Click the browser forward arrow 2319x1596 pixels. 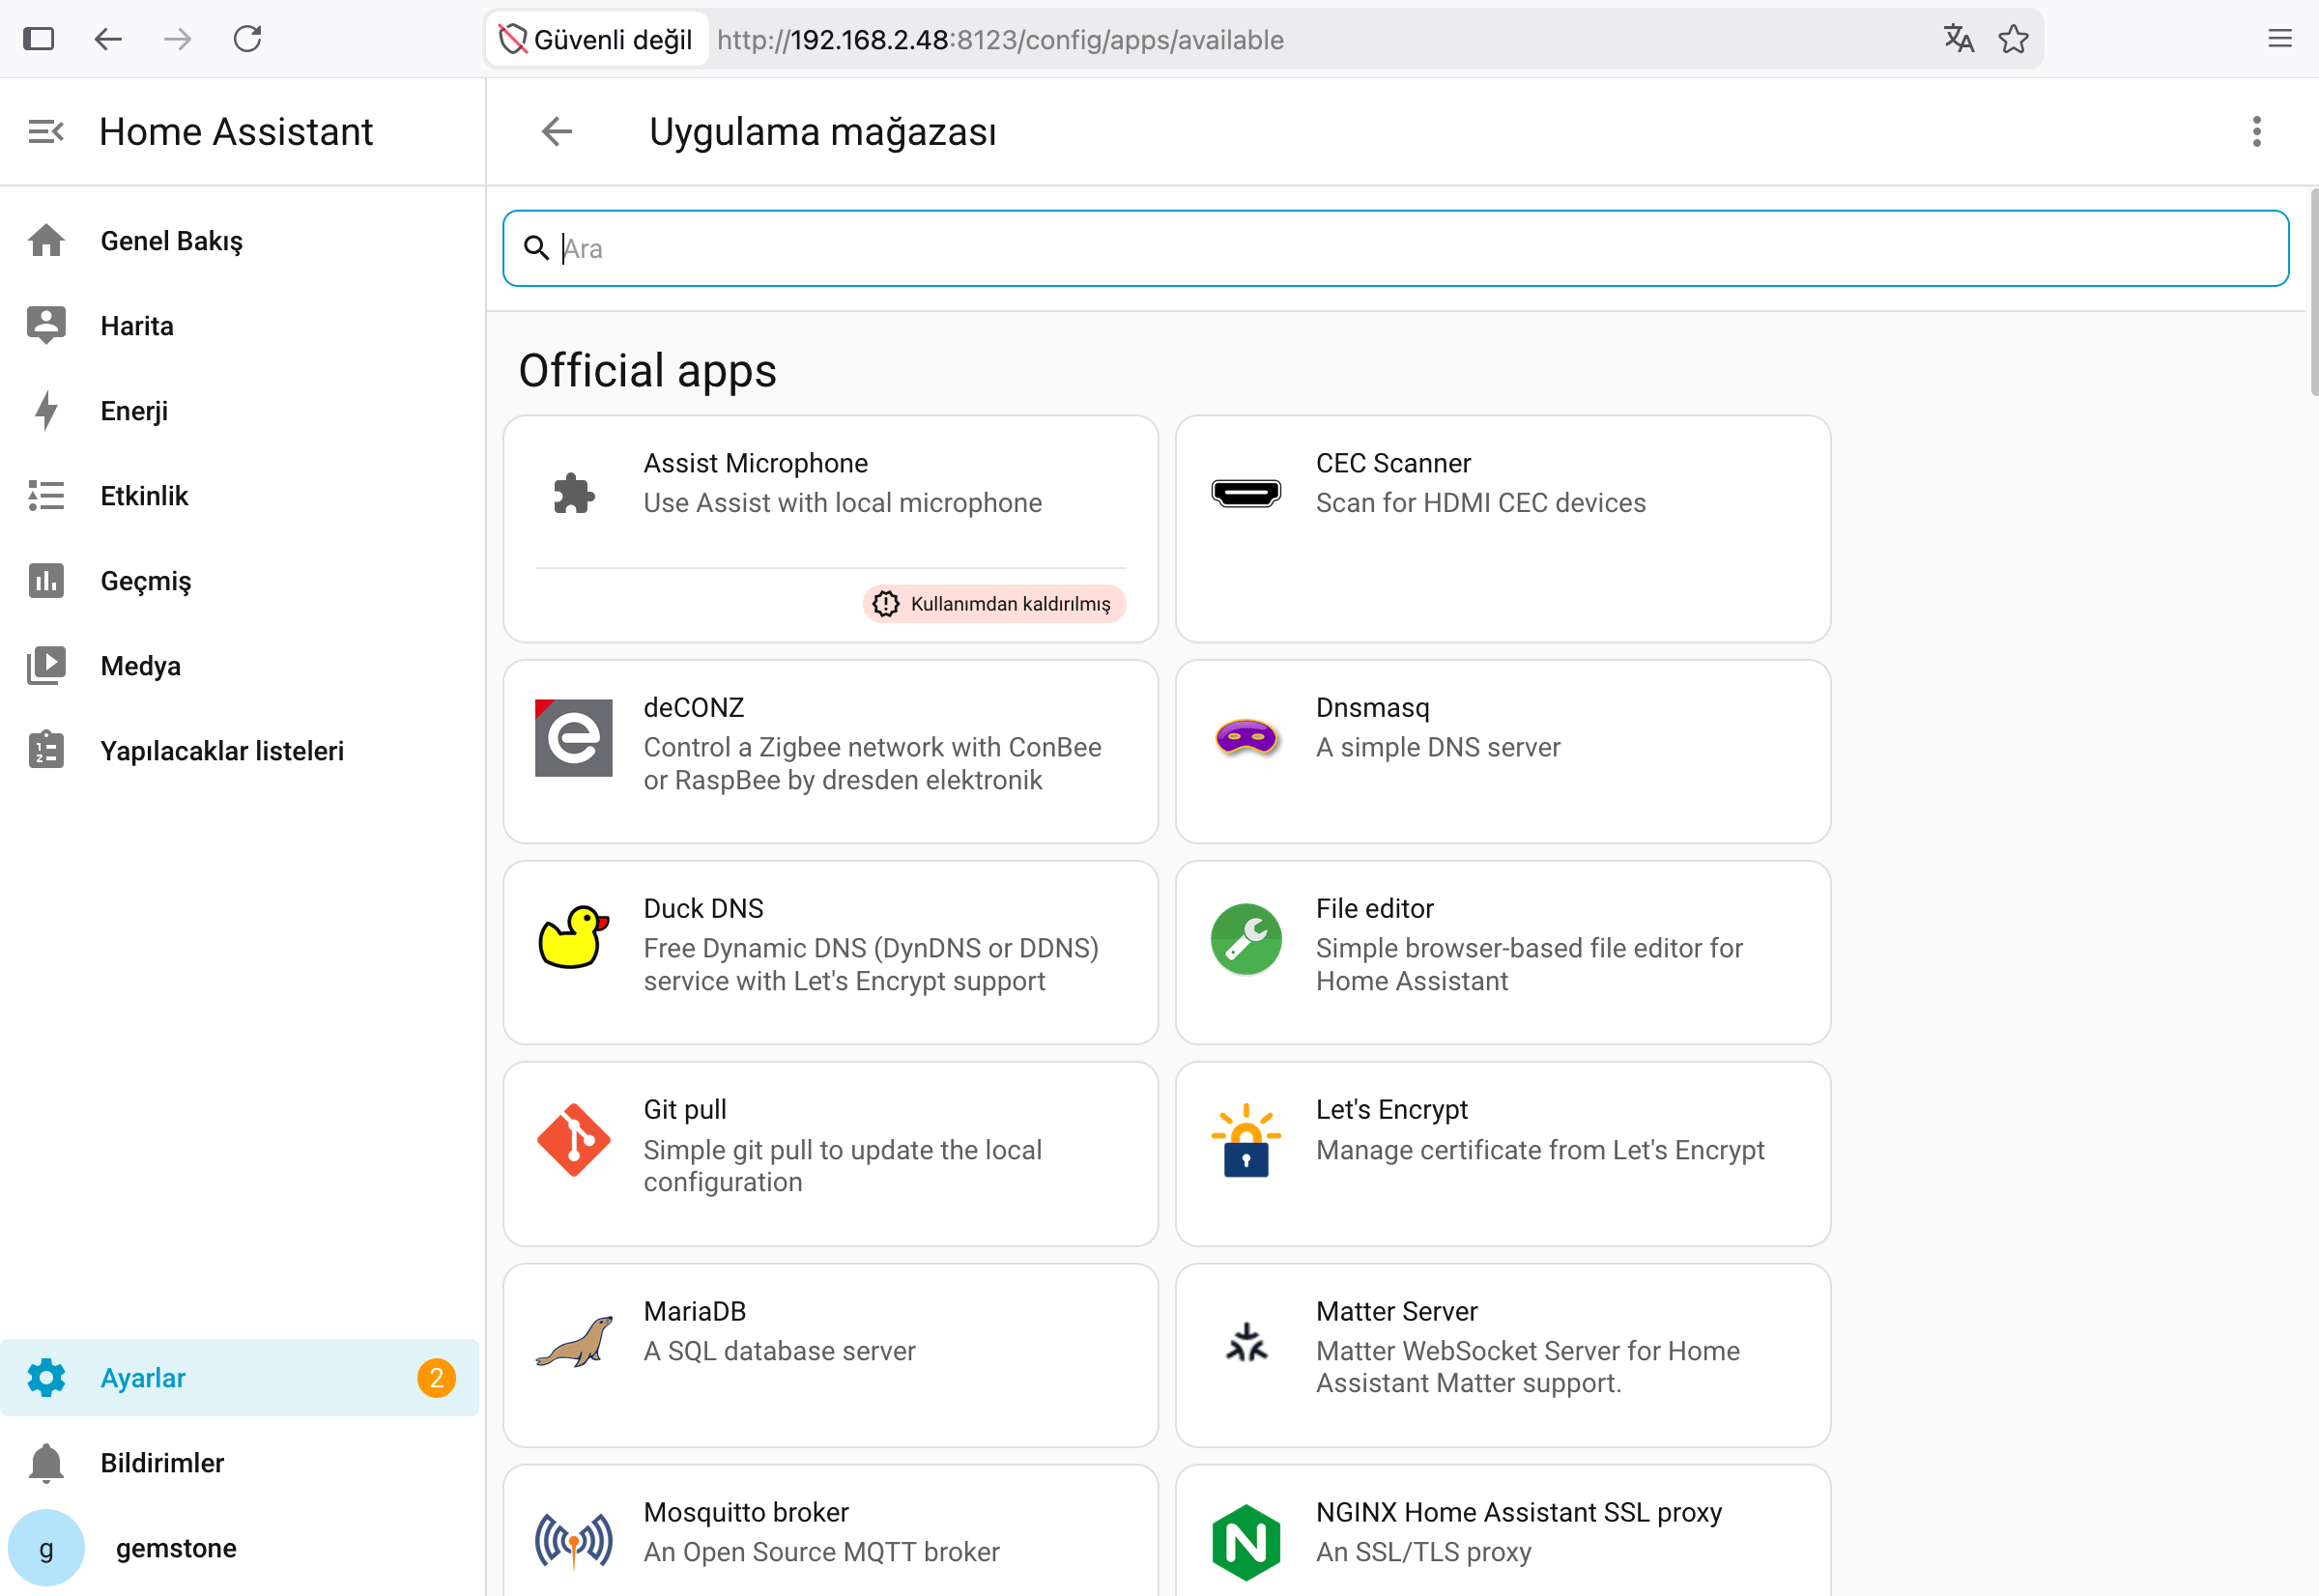coord(177,39)
